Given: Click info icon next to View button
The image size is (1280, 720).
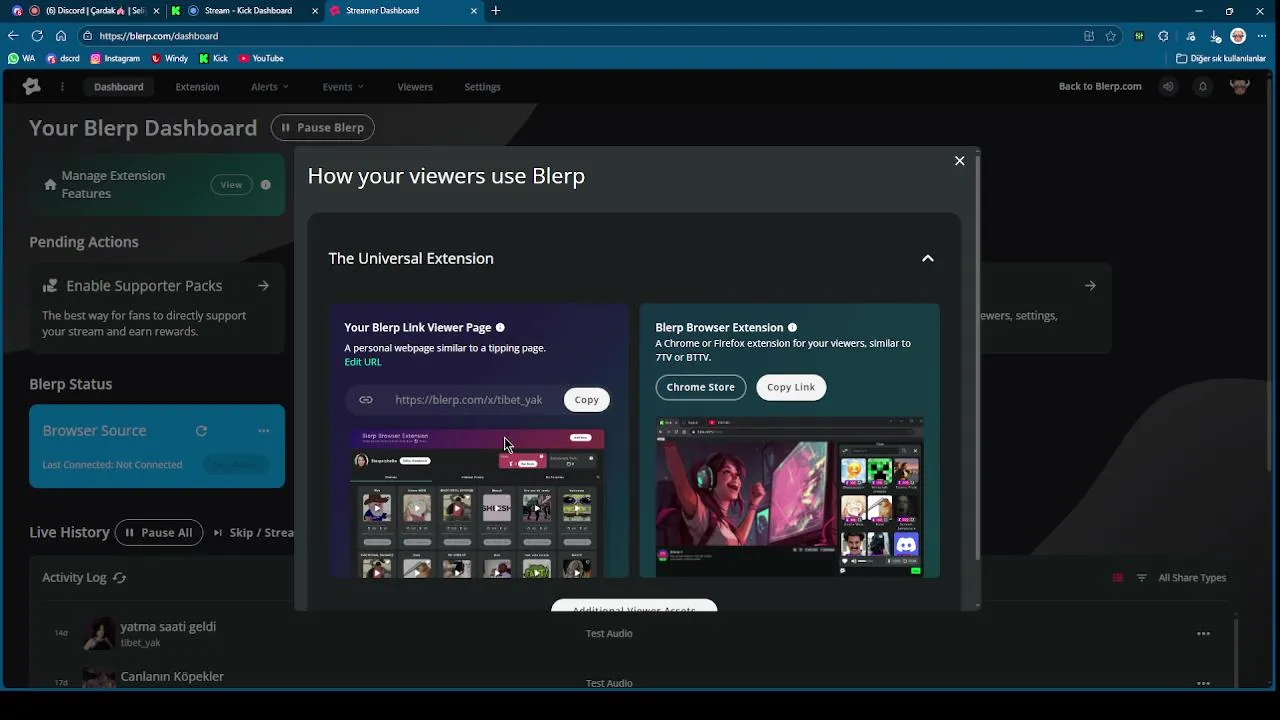Looking at the screenshot, I should (266, 184).
